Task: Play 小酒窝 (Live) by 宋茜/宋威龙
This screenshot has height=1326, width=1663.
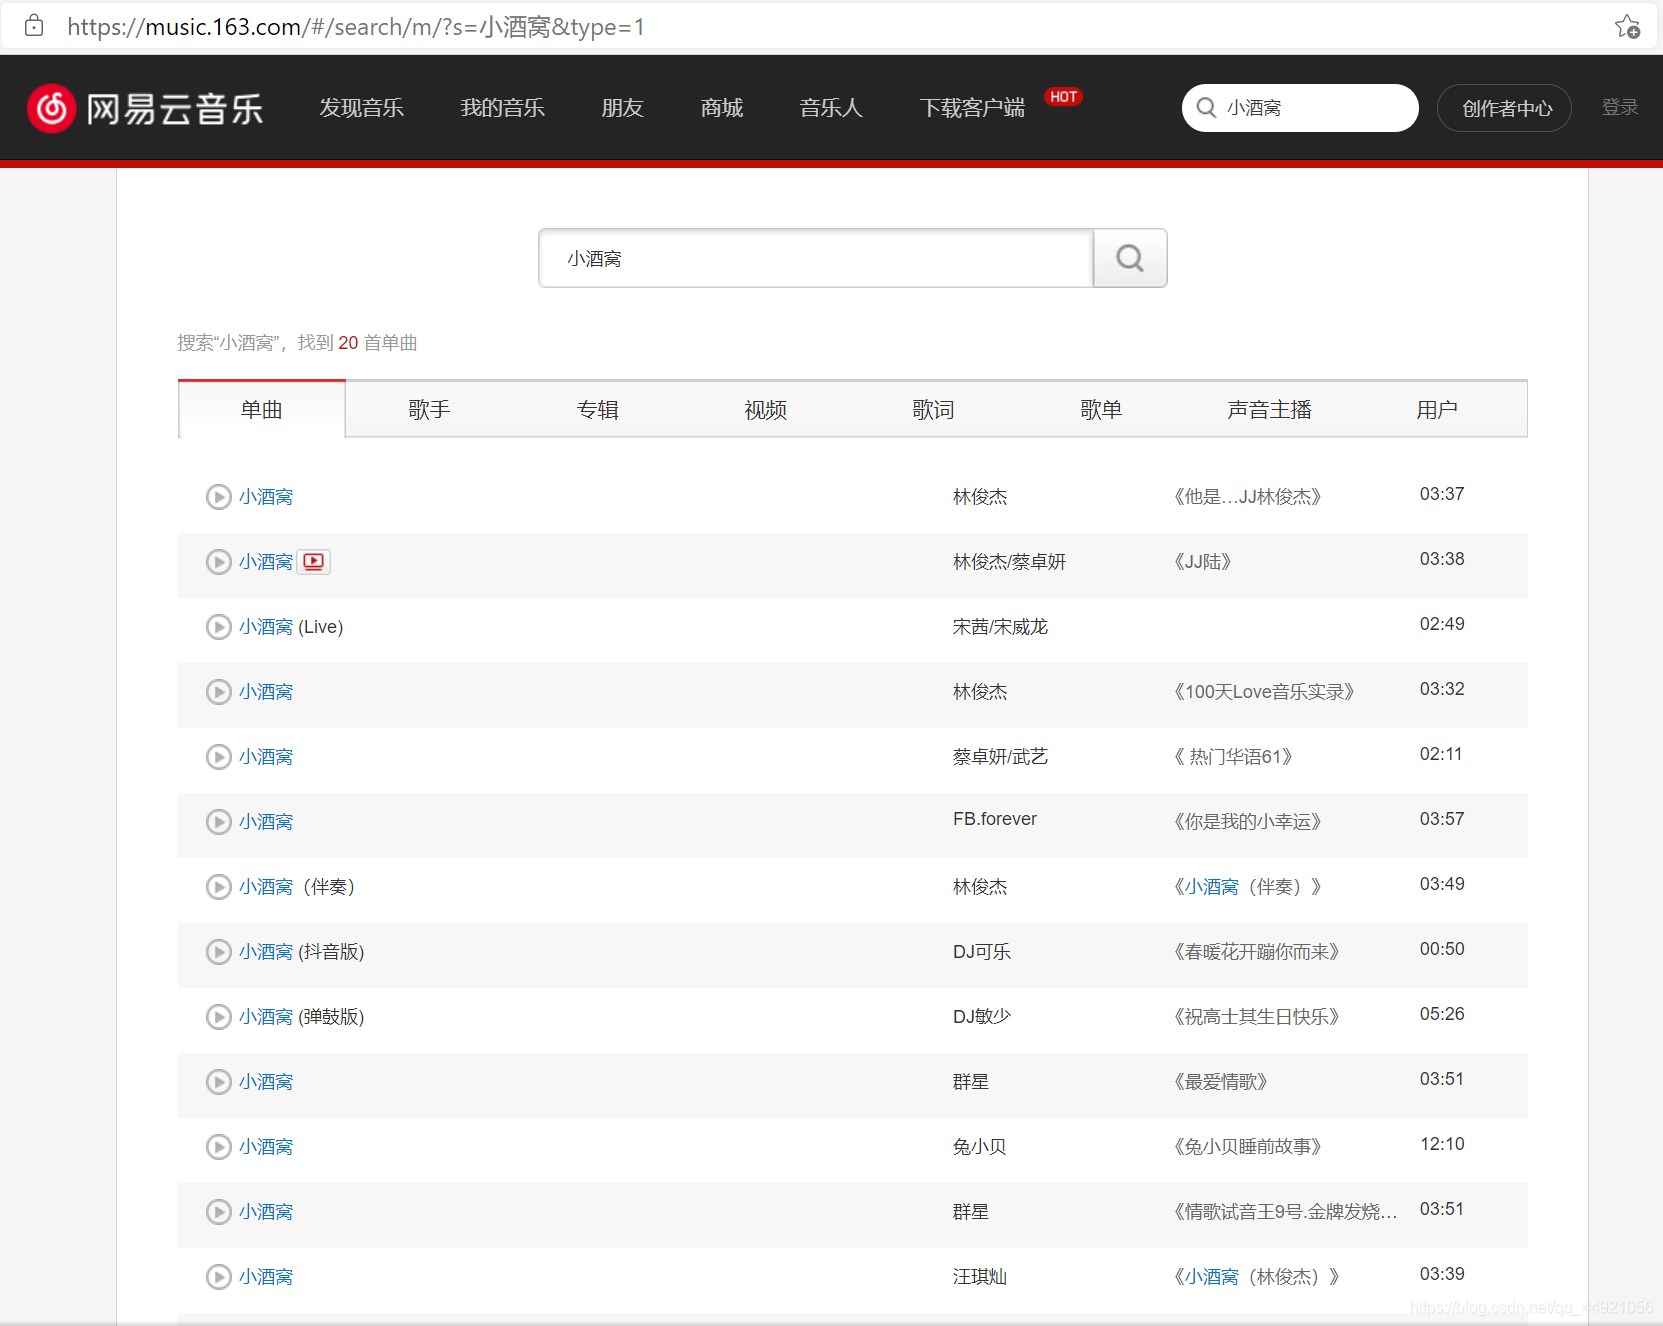Action: point(218,627)
